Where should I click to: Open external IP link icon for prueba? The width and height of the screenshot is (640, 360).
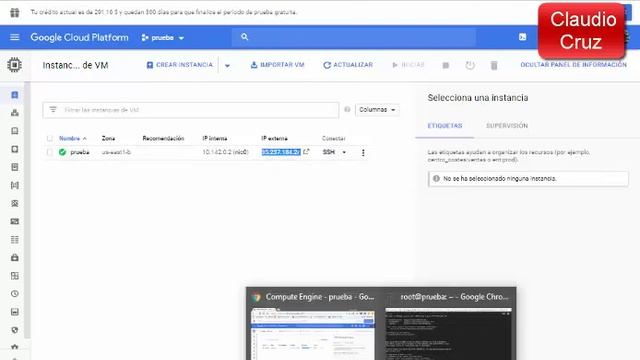pyautogui.click(x=307, y=152)
